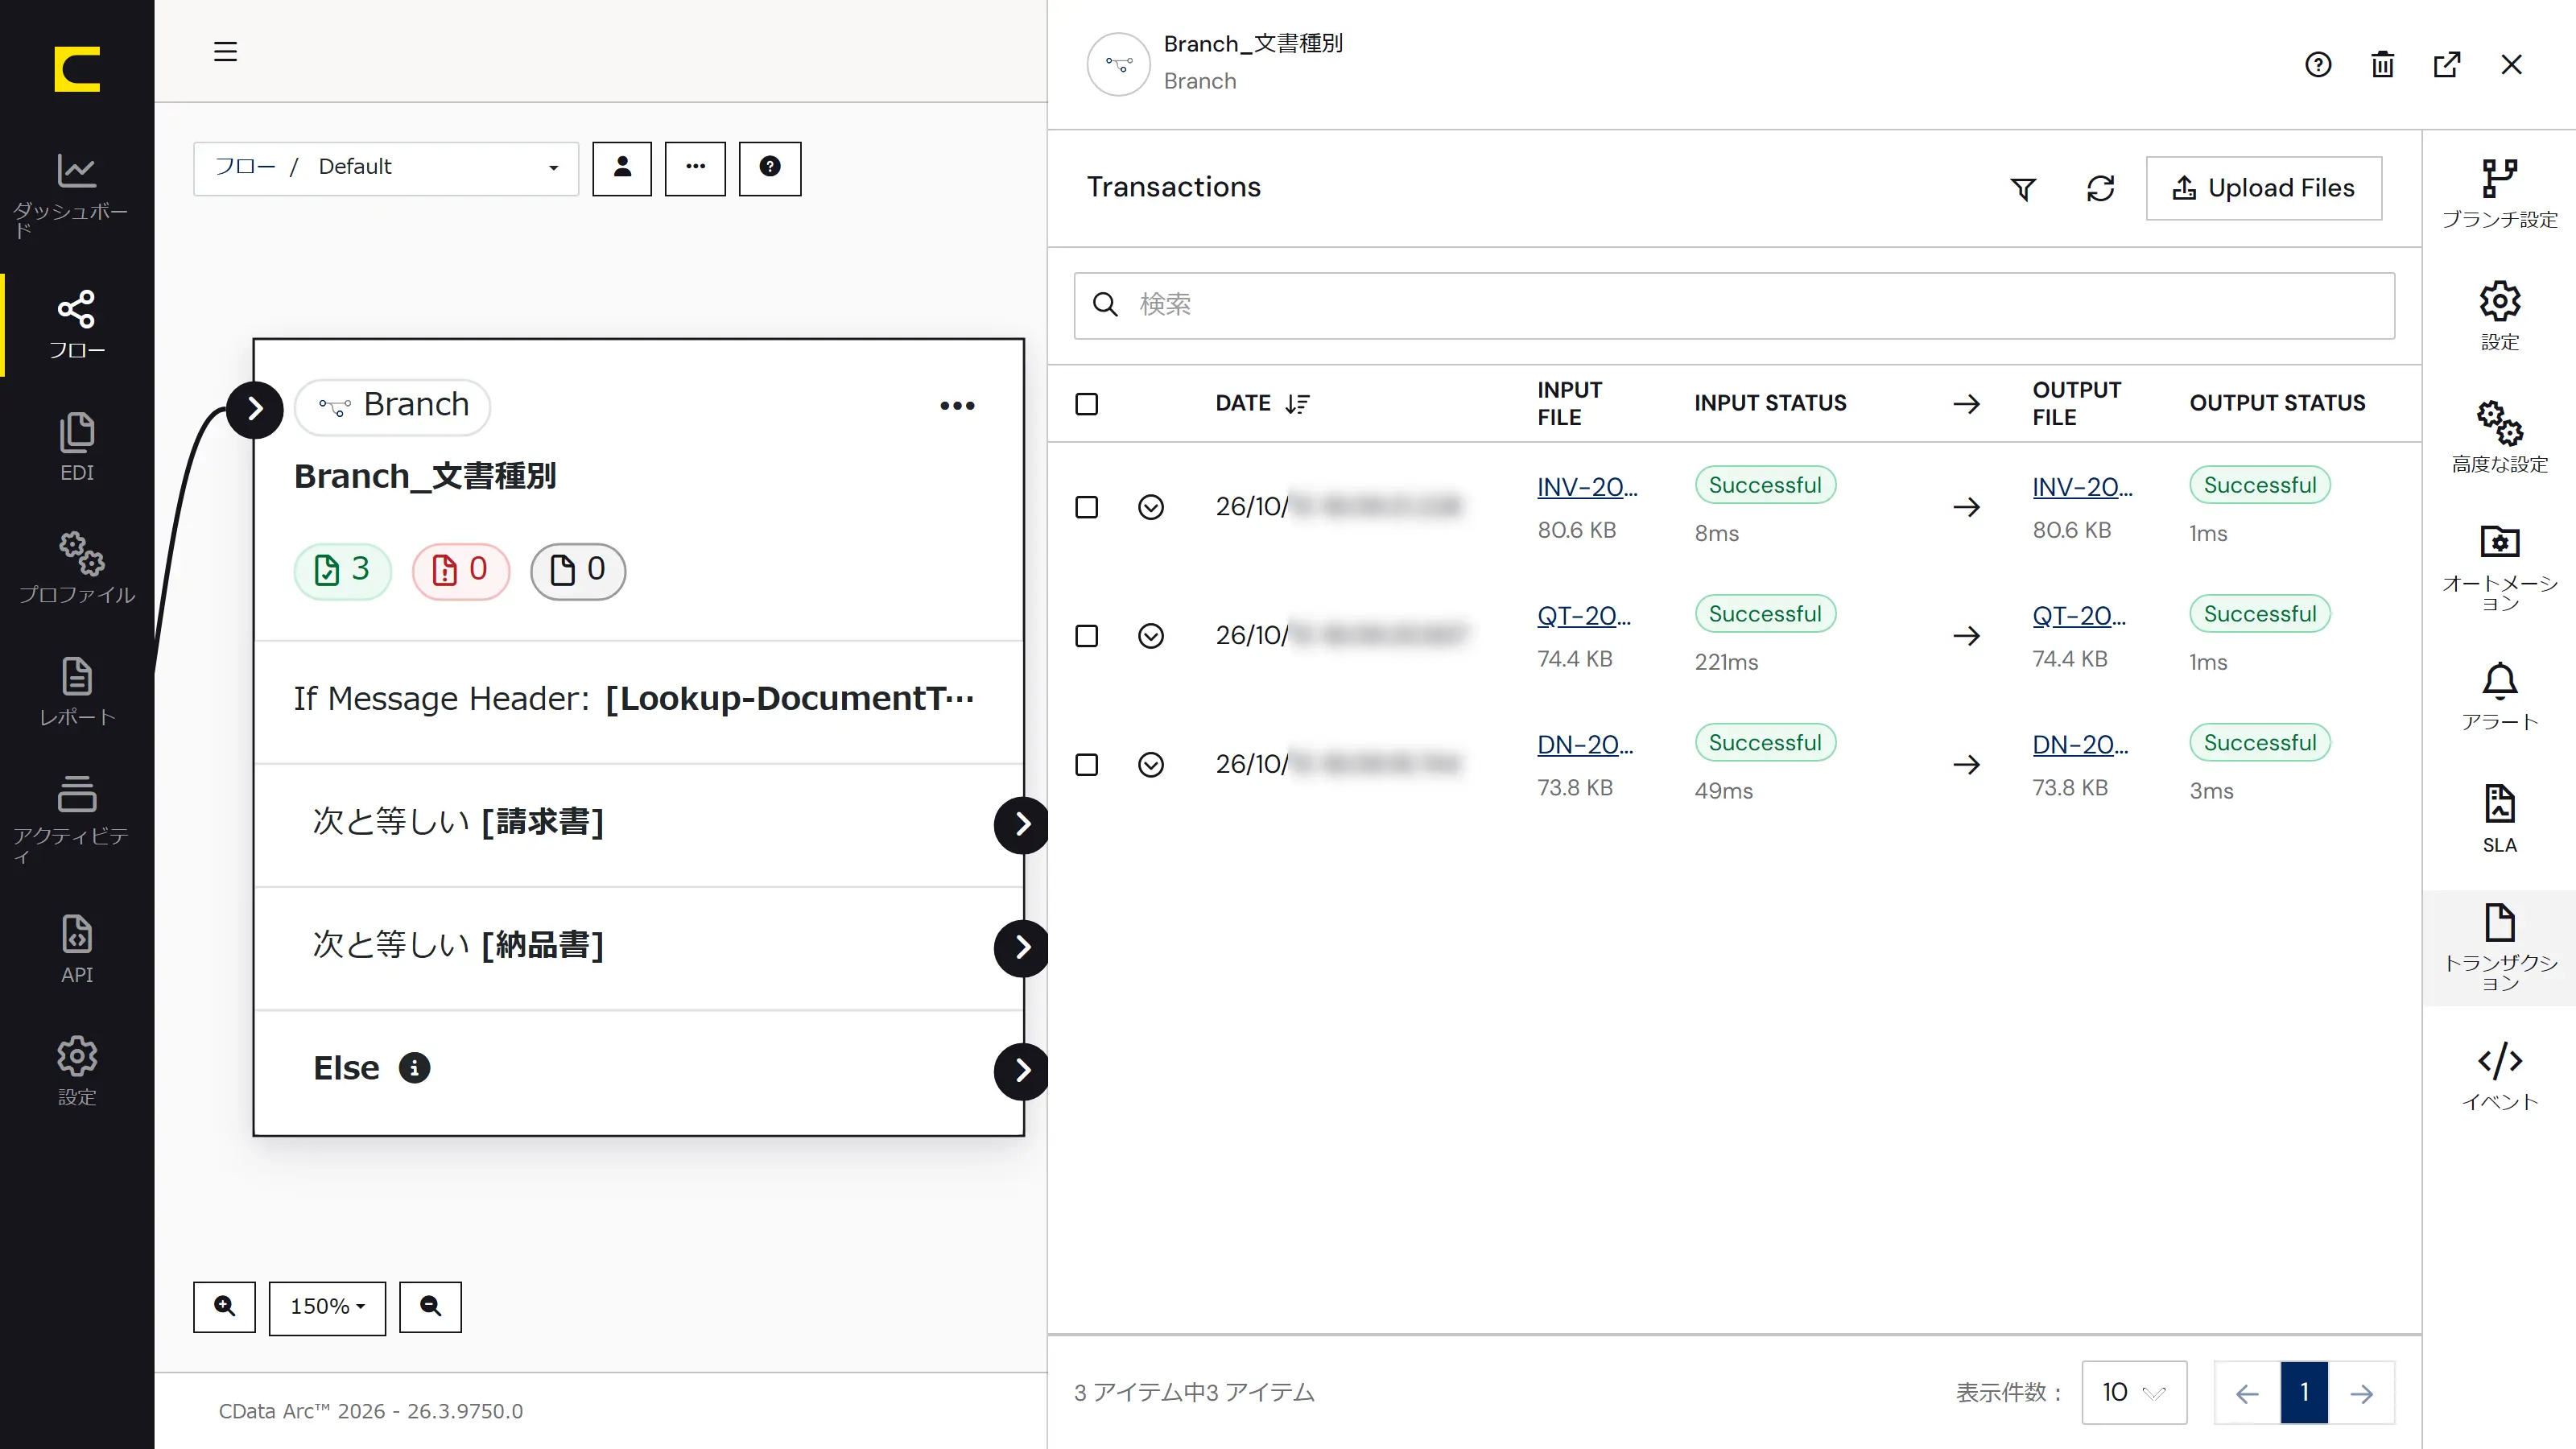Open connector help icon in panel header
2576x1449 pixels.
(2318, 65)
